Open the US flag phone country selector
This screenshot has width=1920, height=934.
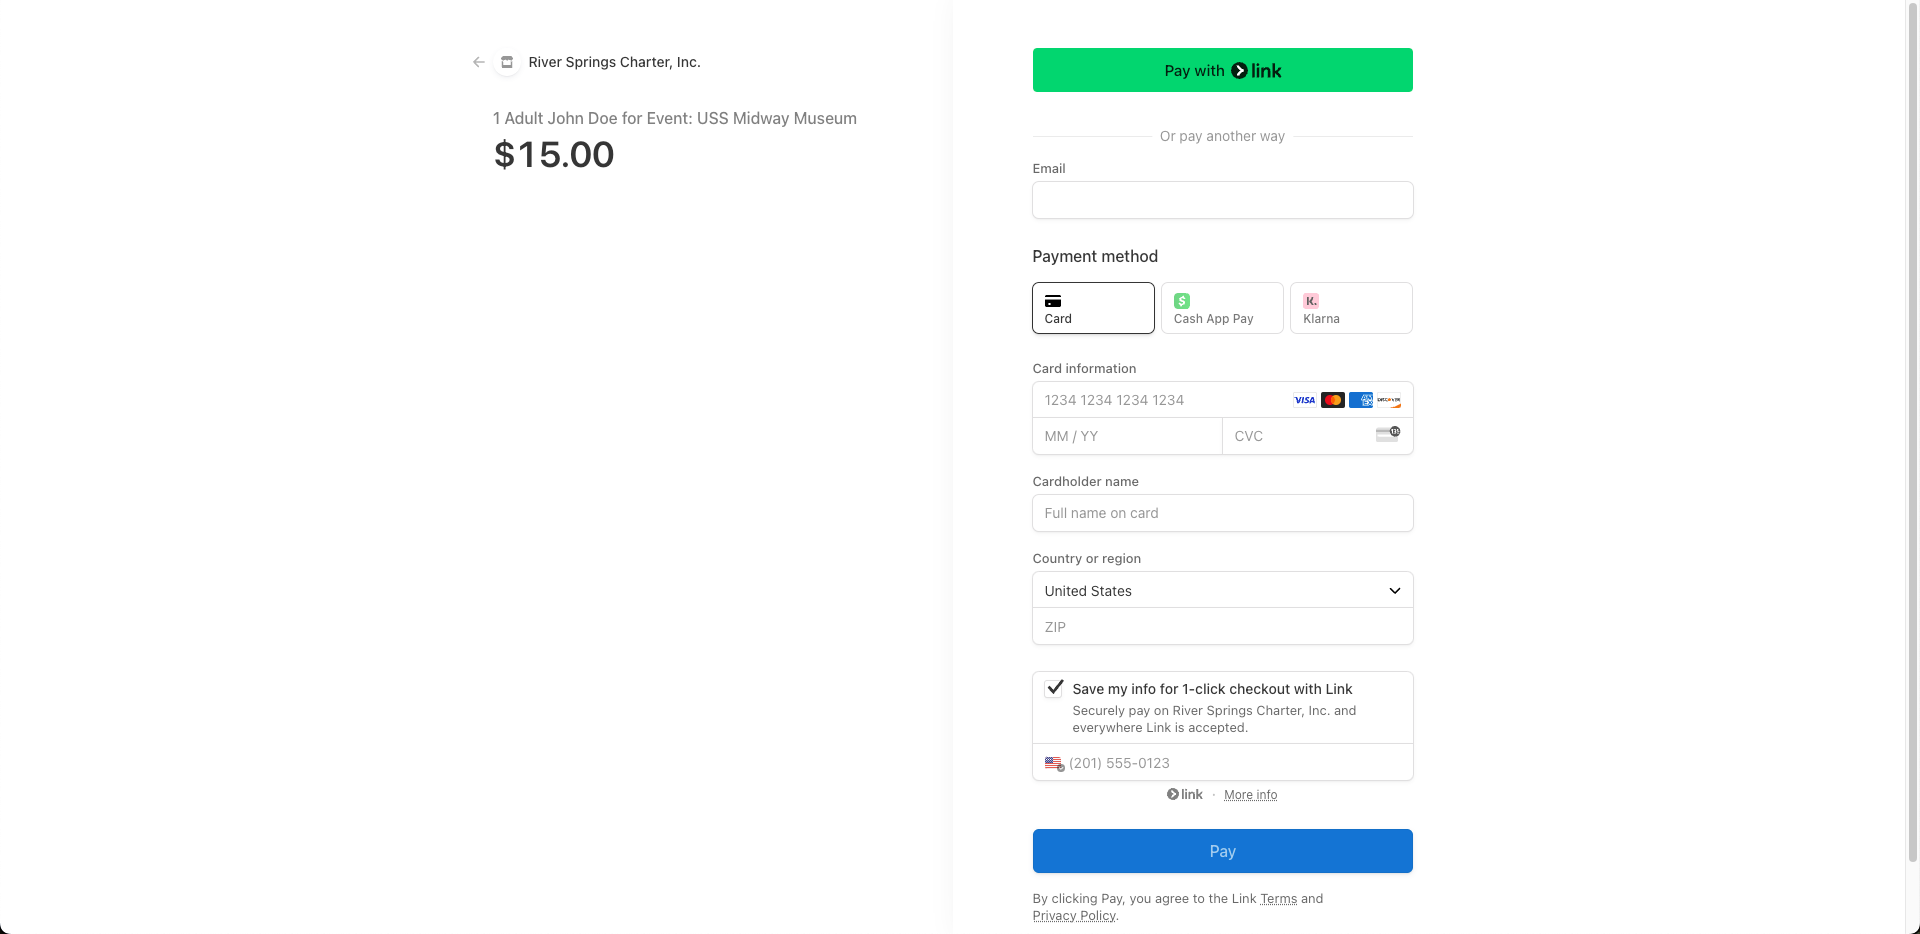tap(1054, 764)
